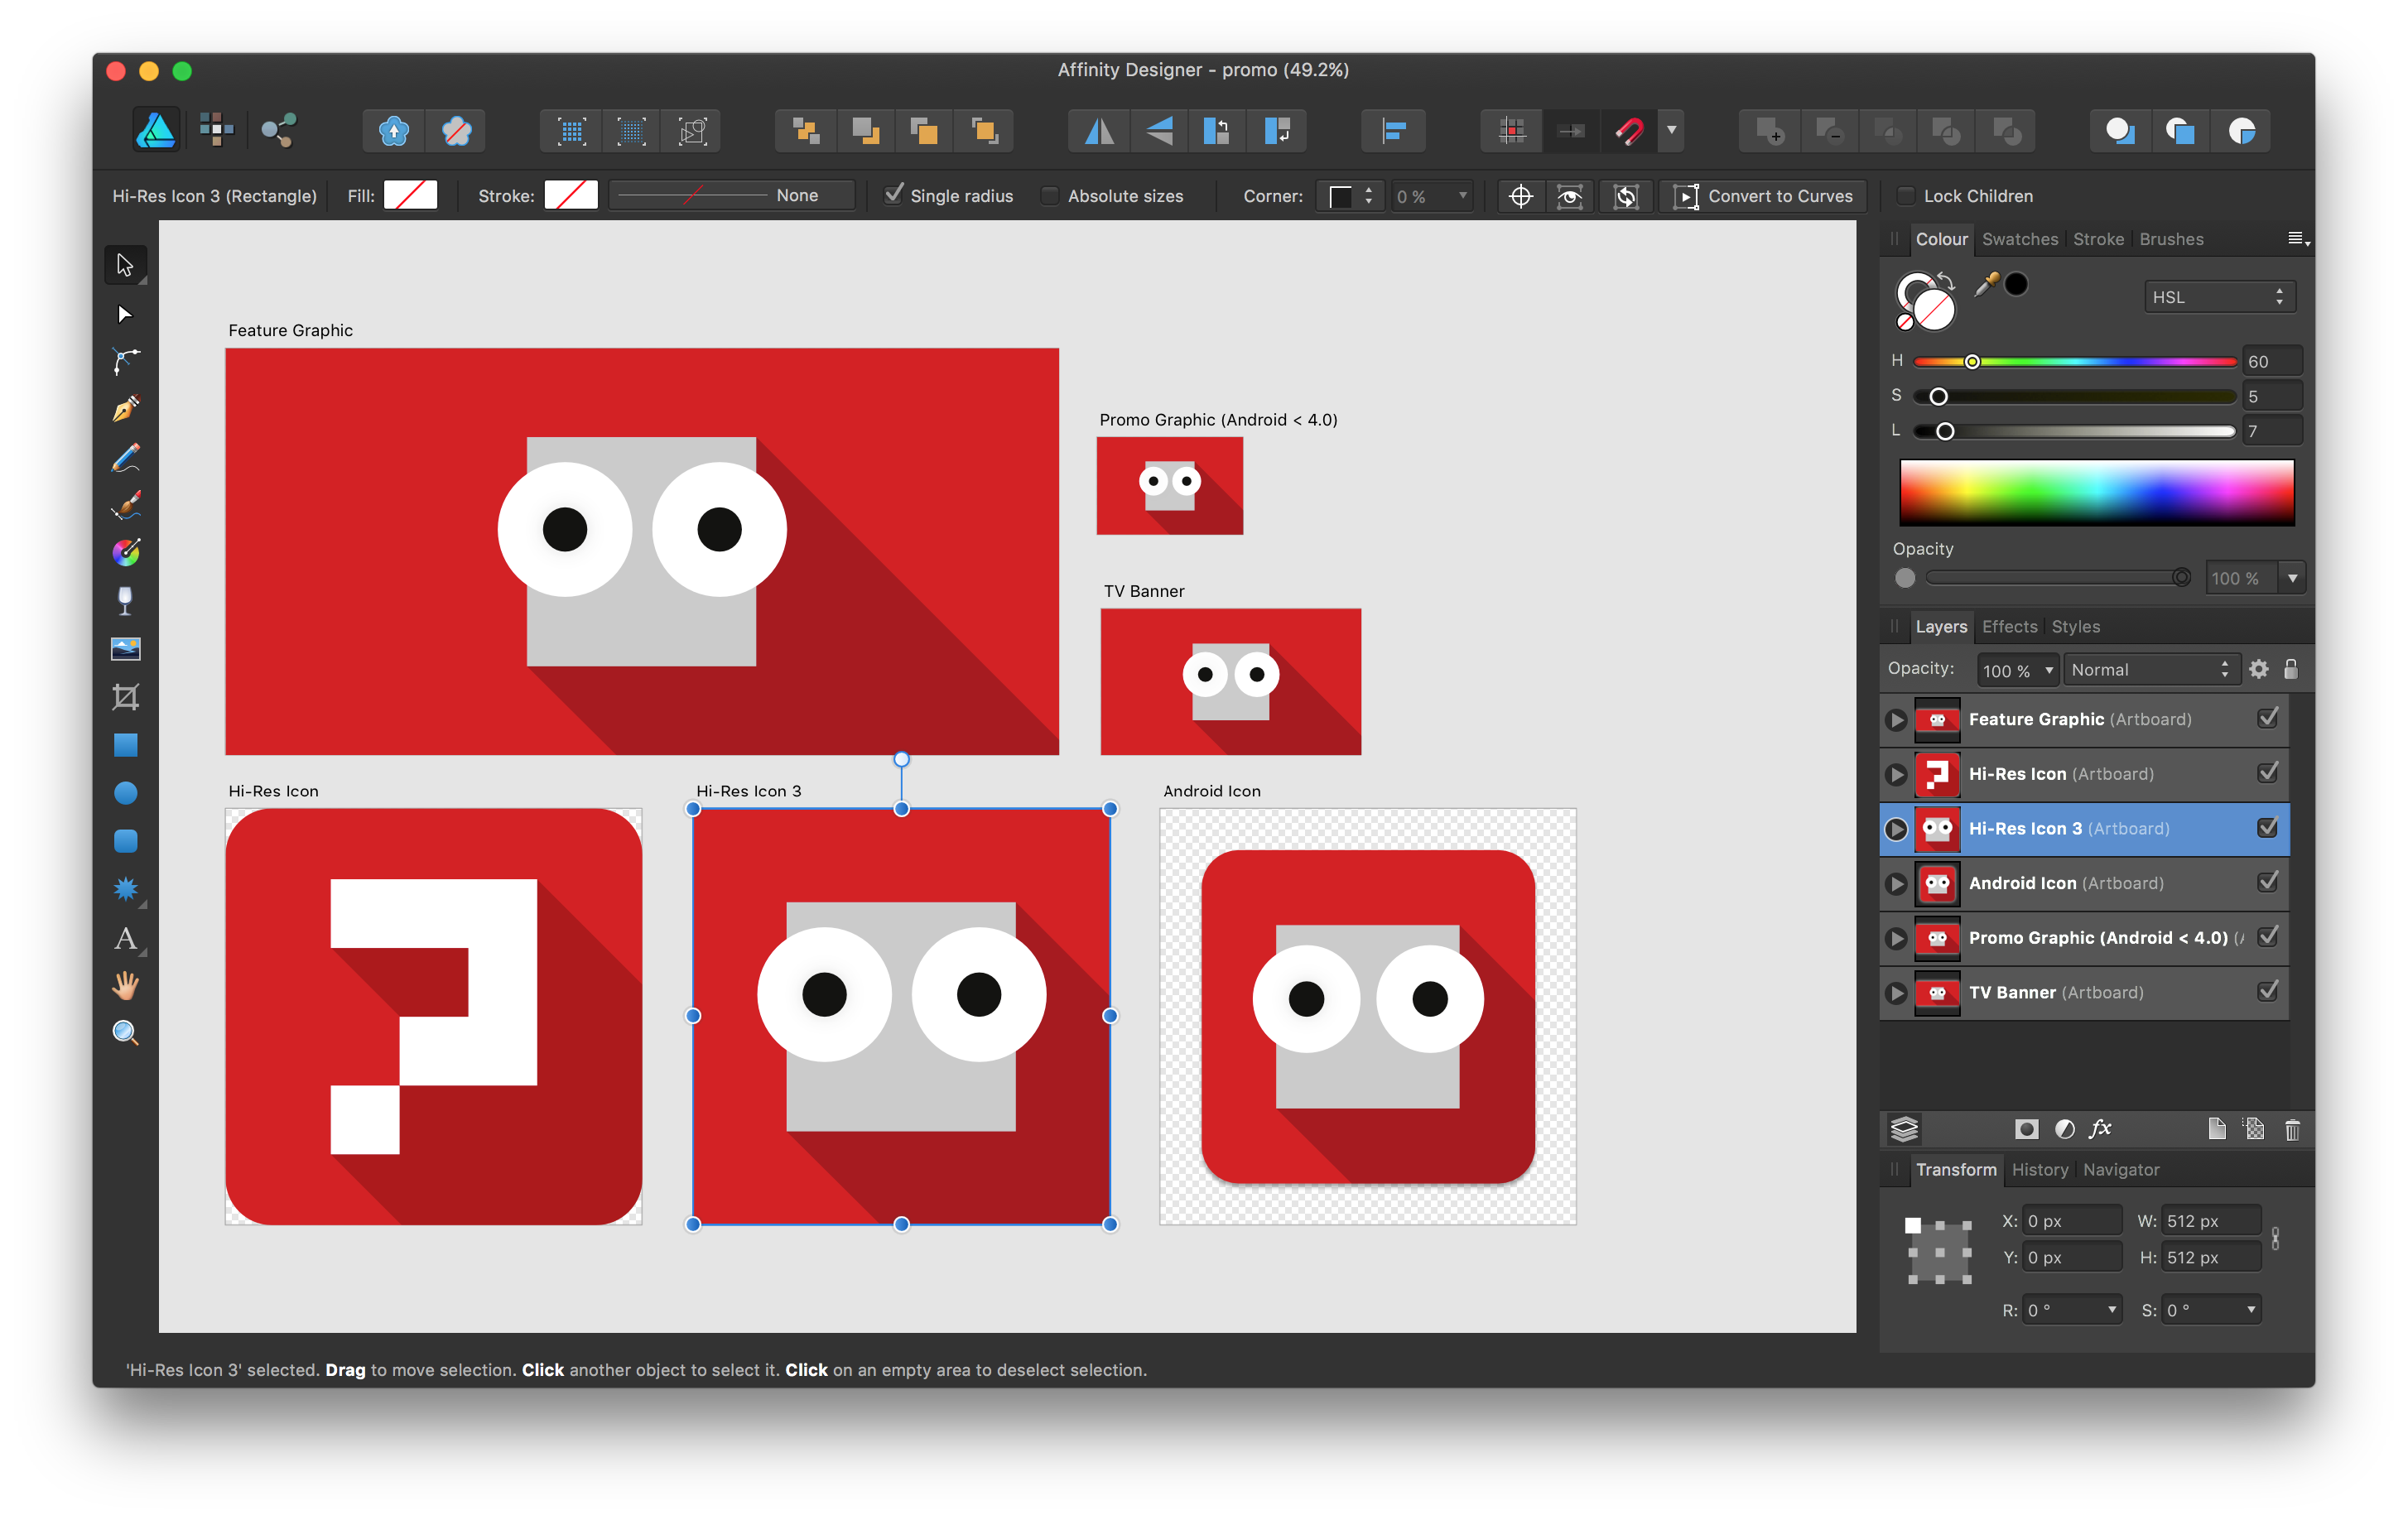The height and width of the screenshot is (1520, 2408).
Task: Select the Artistic Text tool
Action: point(125,938)
